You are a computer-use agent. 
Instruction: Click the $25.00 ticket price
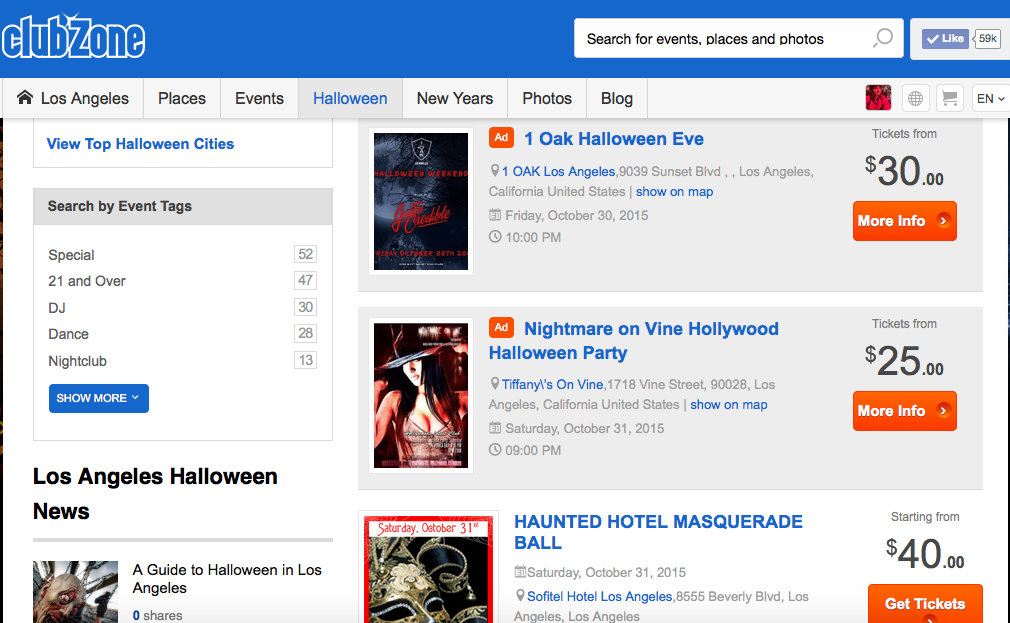[x=904, y=361]
